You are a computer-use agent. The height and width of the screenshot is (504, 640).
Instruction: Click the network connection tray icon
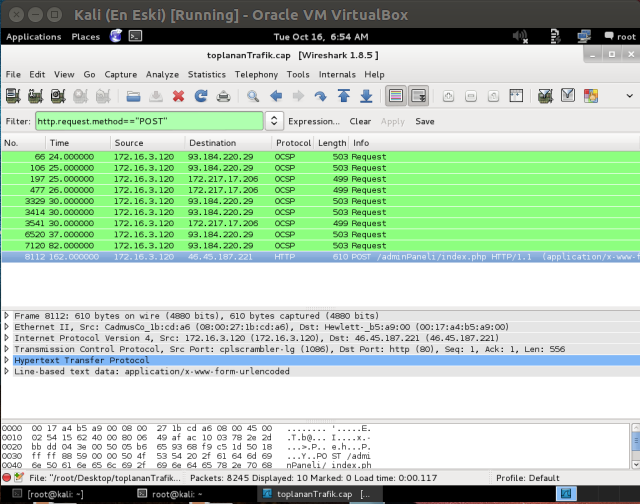pos(584,36)
